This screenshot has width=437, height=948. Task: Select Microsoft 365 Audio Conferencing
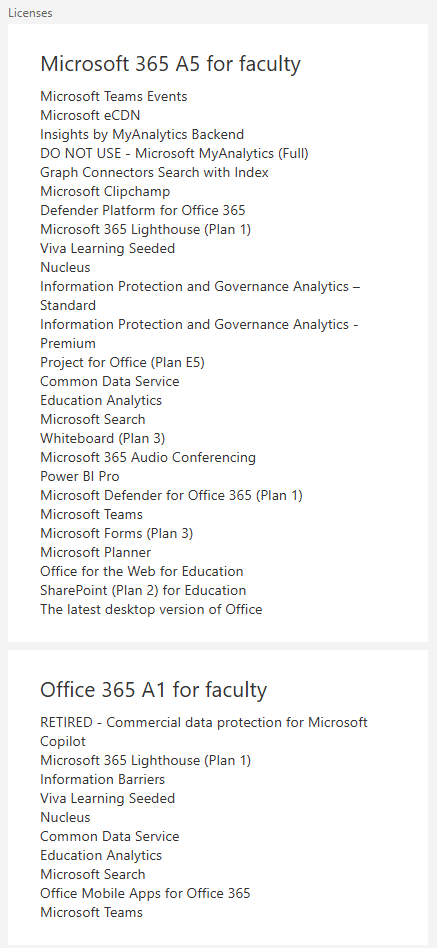click(x=148, y=457)
